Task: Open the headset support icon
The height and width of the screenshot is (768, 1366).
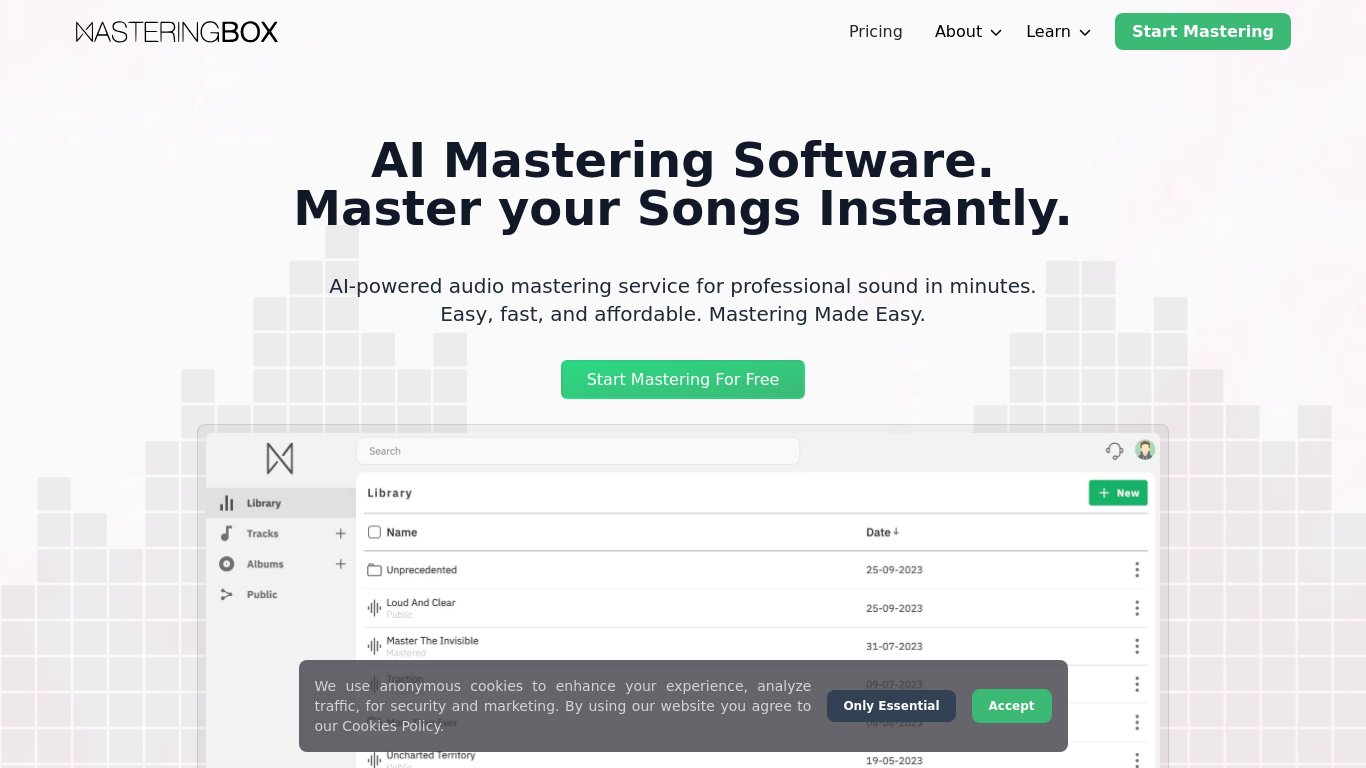Action: (1114, 451)
